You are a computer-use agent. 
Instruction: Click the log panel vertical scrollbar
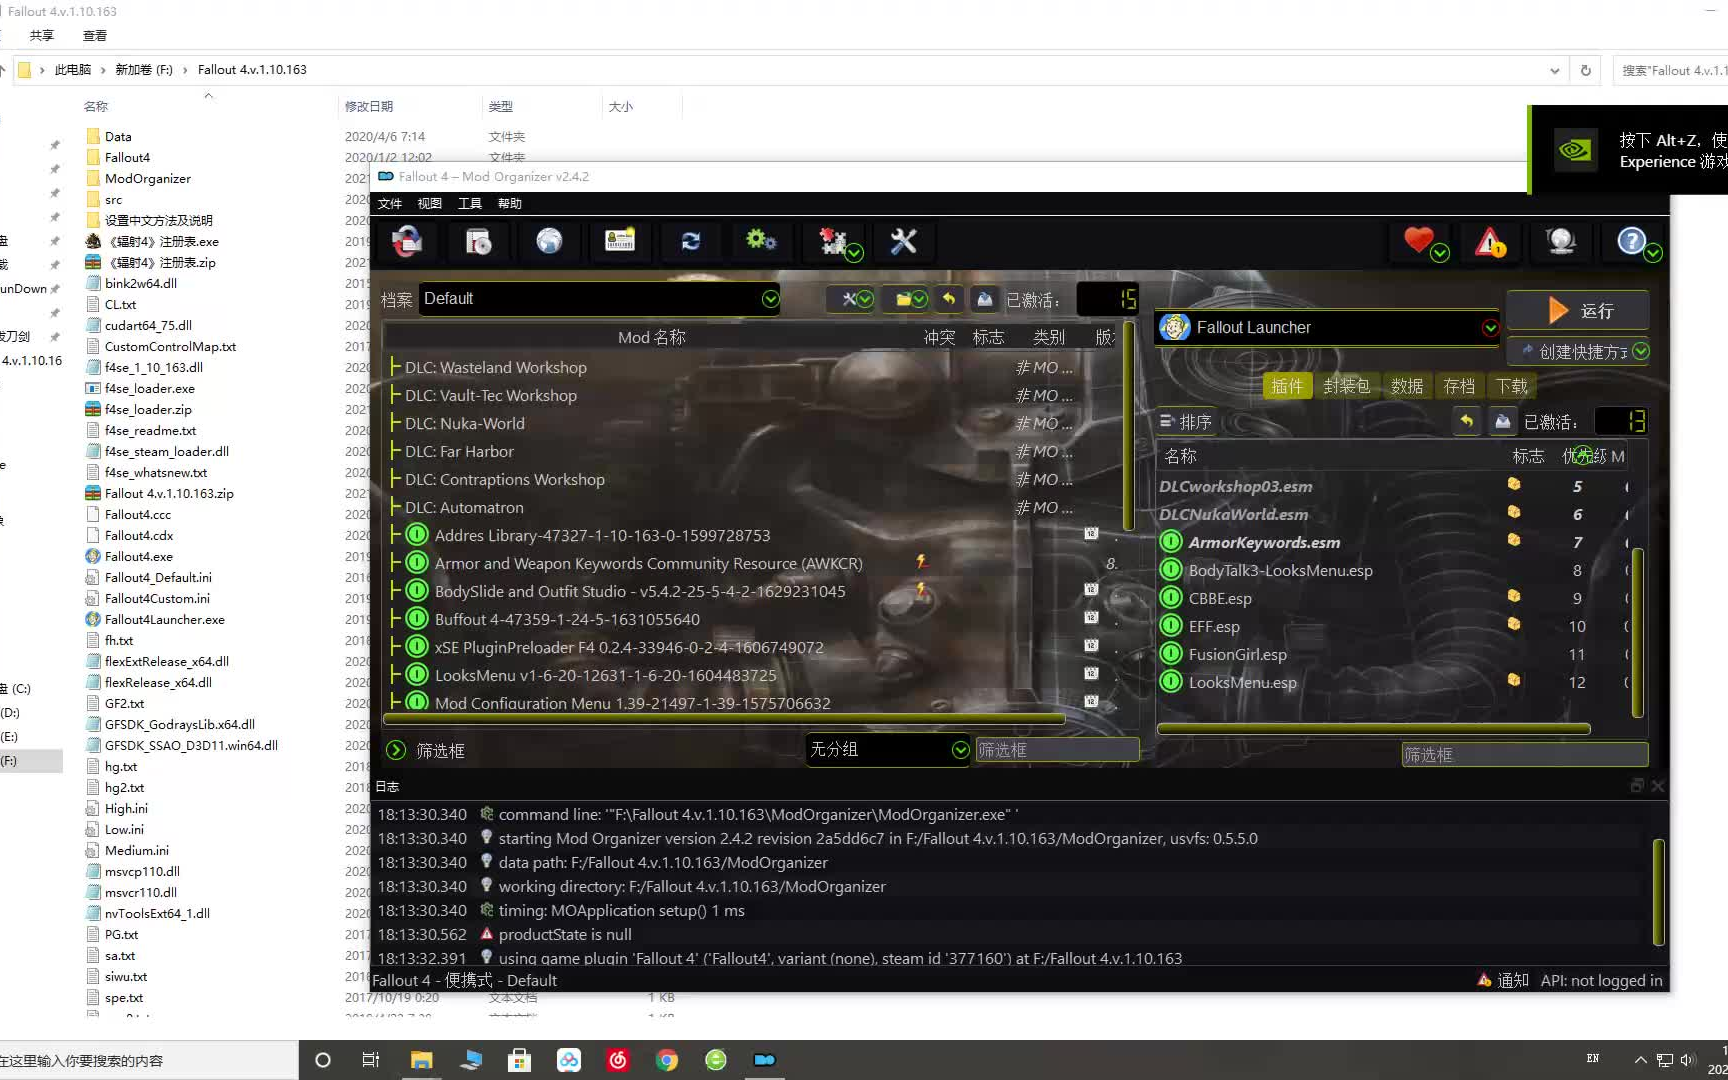pyautogui.click(x=1658, y=892)
